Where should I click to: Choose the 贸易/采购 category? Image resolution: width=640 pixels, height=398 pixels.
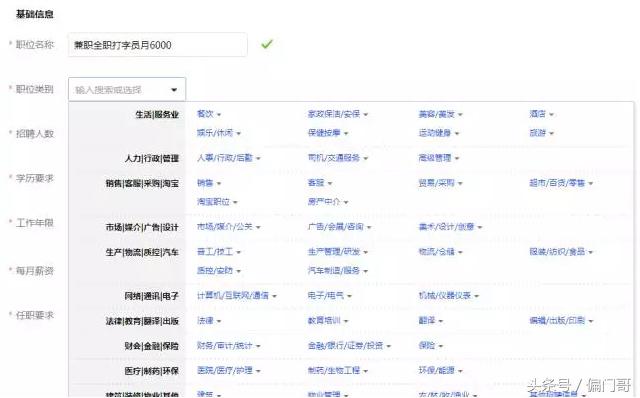point(440,183)
